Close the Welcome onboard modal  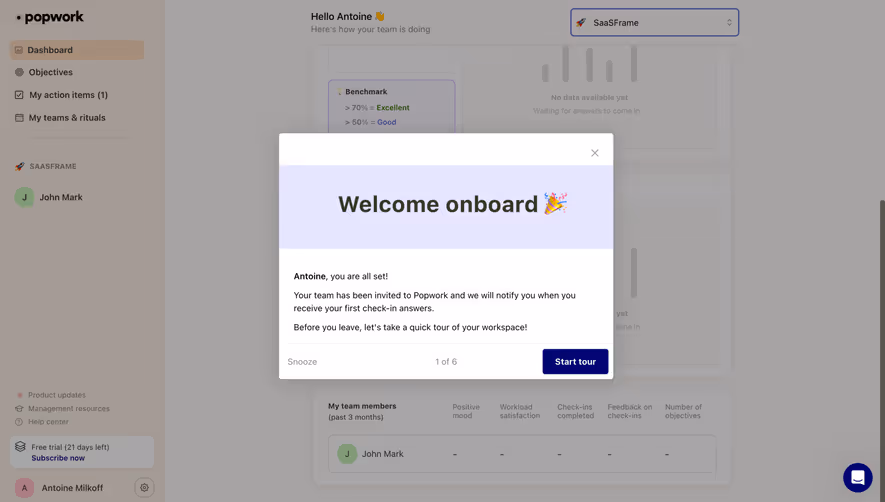coord(594,153)
